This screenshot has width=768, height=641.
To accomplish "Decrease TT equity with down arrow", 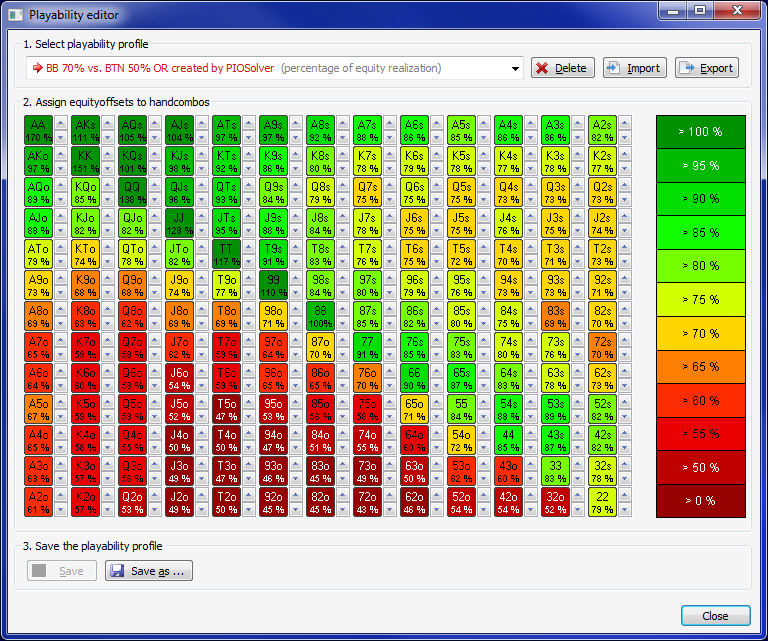I will point(249,261).
